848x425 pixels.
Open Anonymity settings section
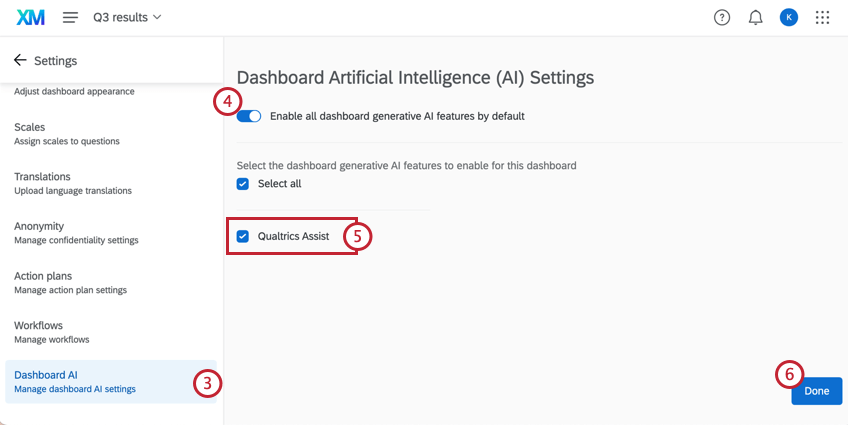coord(111,233)
